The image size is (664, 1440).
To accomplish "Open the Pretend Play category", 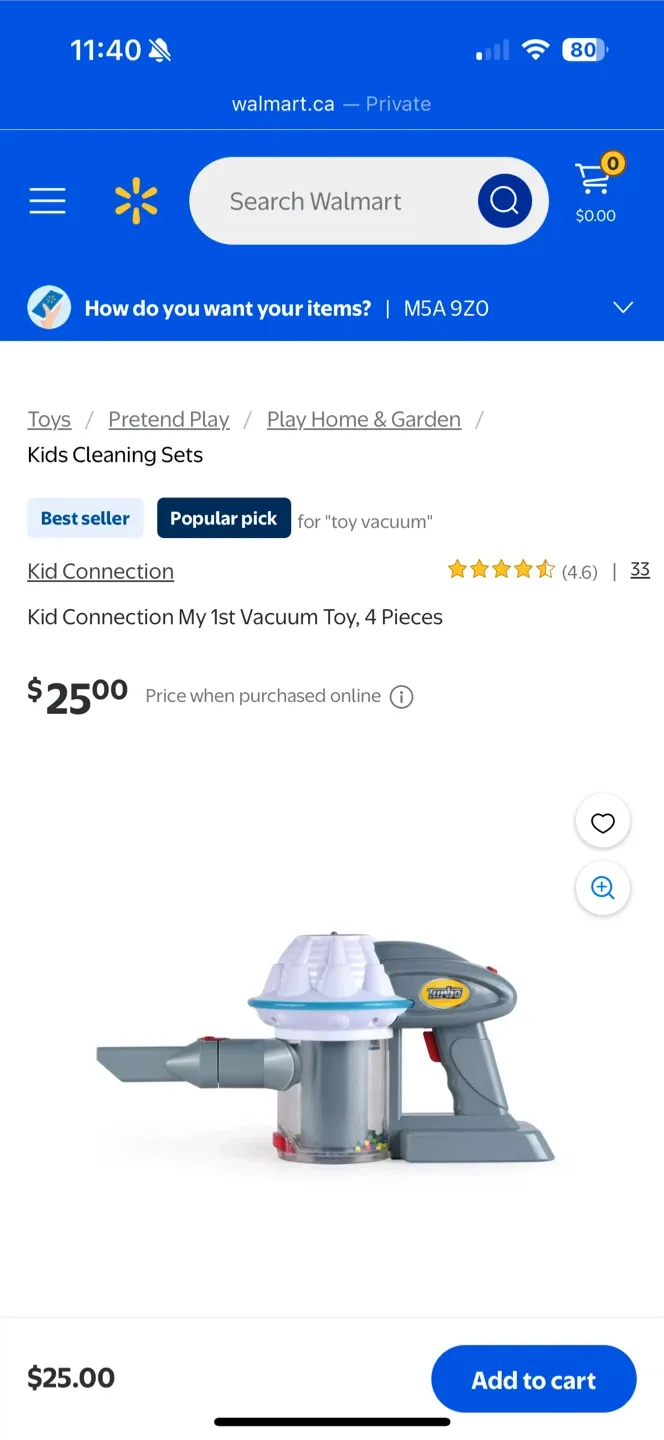I will point(168,419).
